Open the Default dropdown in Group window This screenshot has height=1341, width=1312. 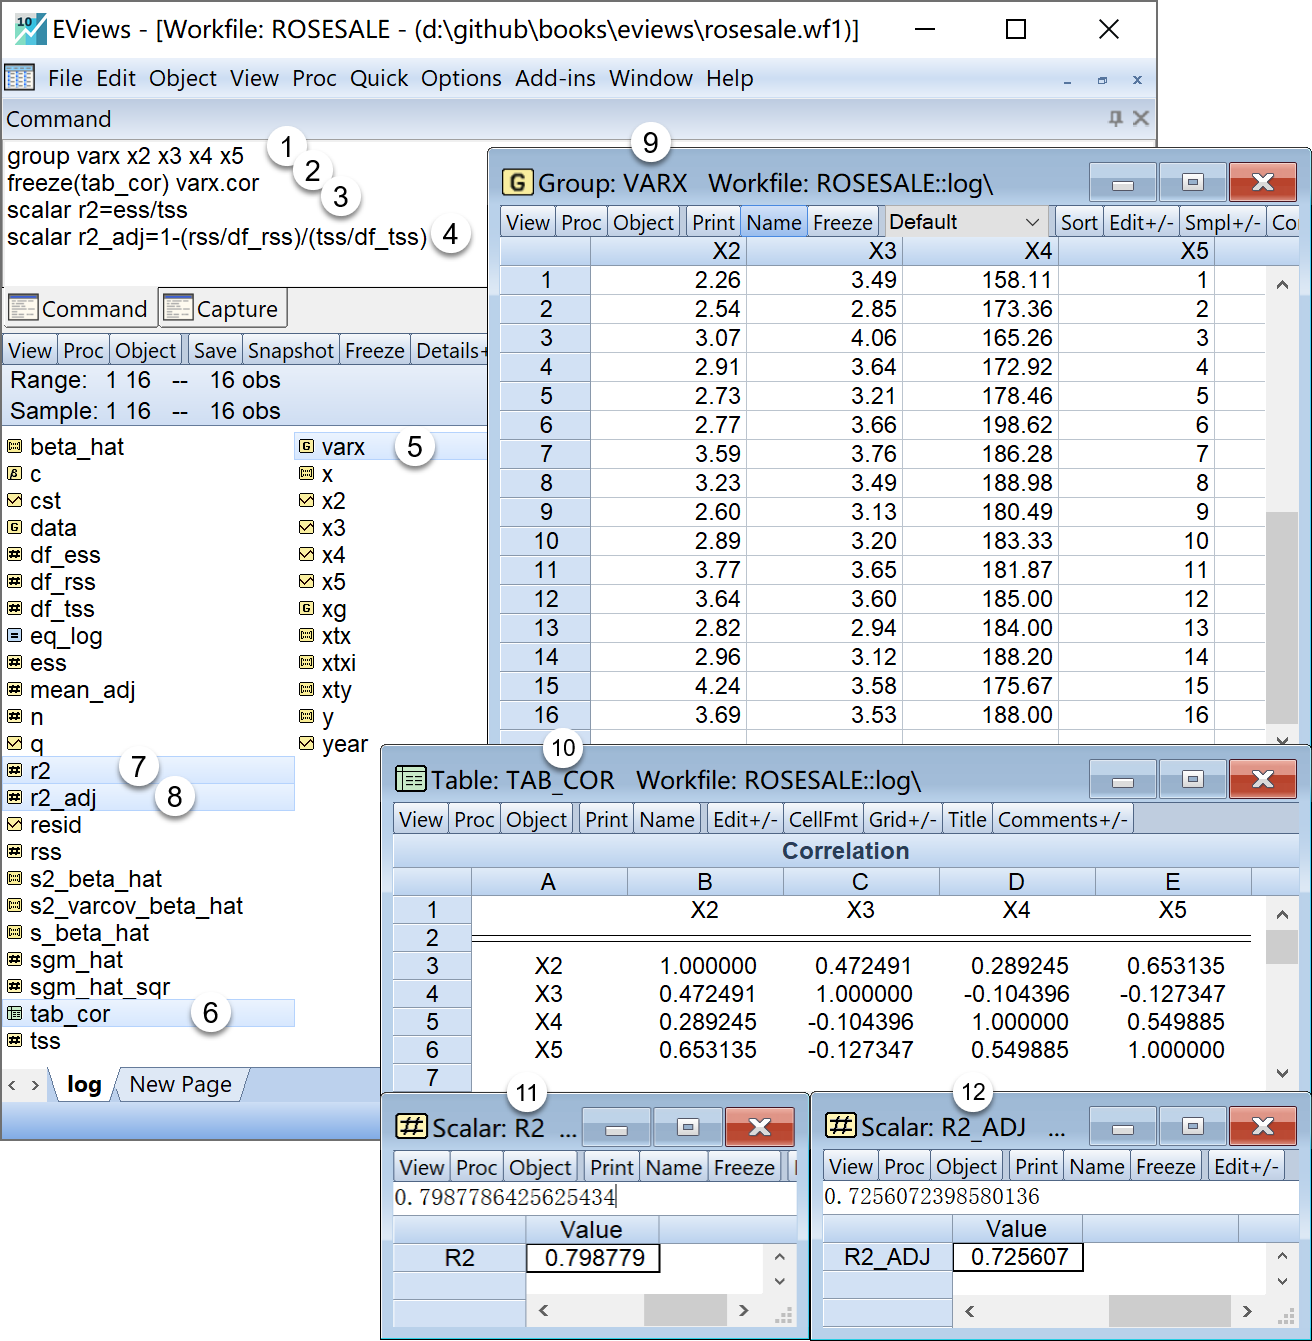[x=964, y=222]
